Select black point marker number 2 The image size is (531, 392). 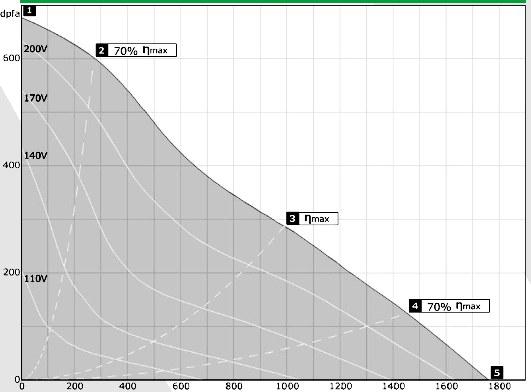point(102,50)
